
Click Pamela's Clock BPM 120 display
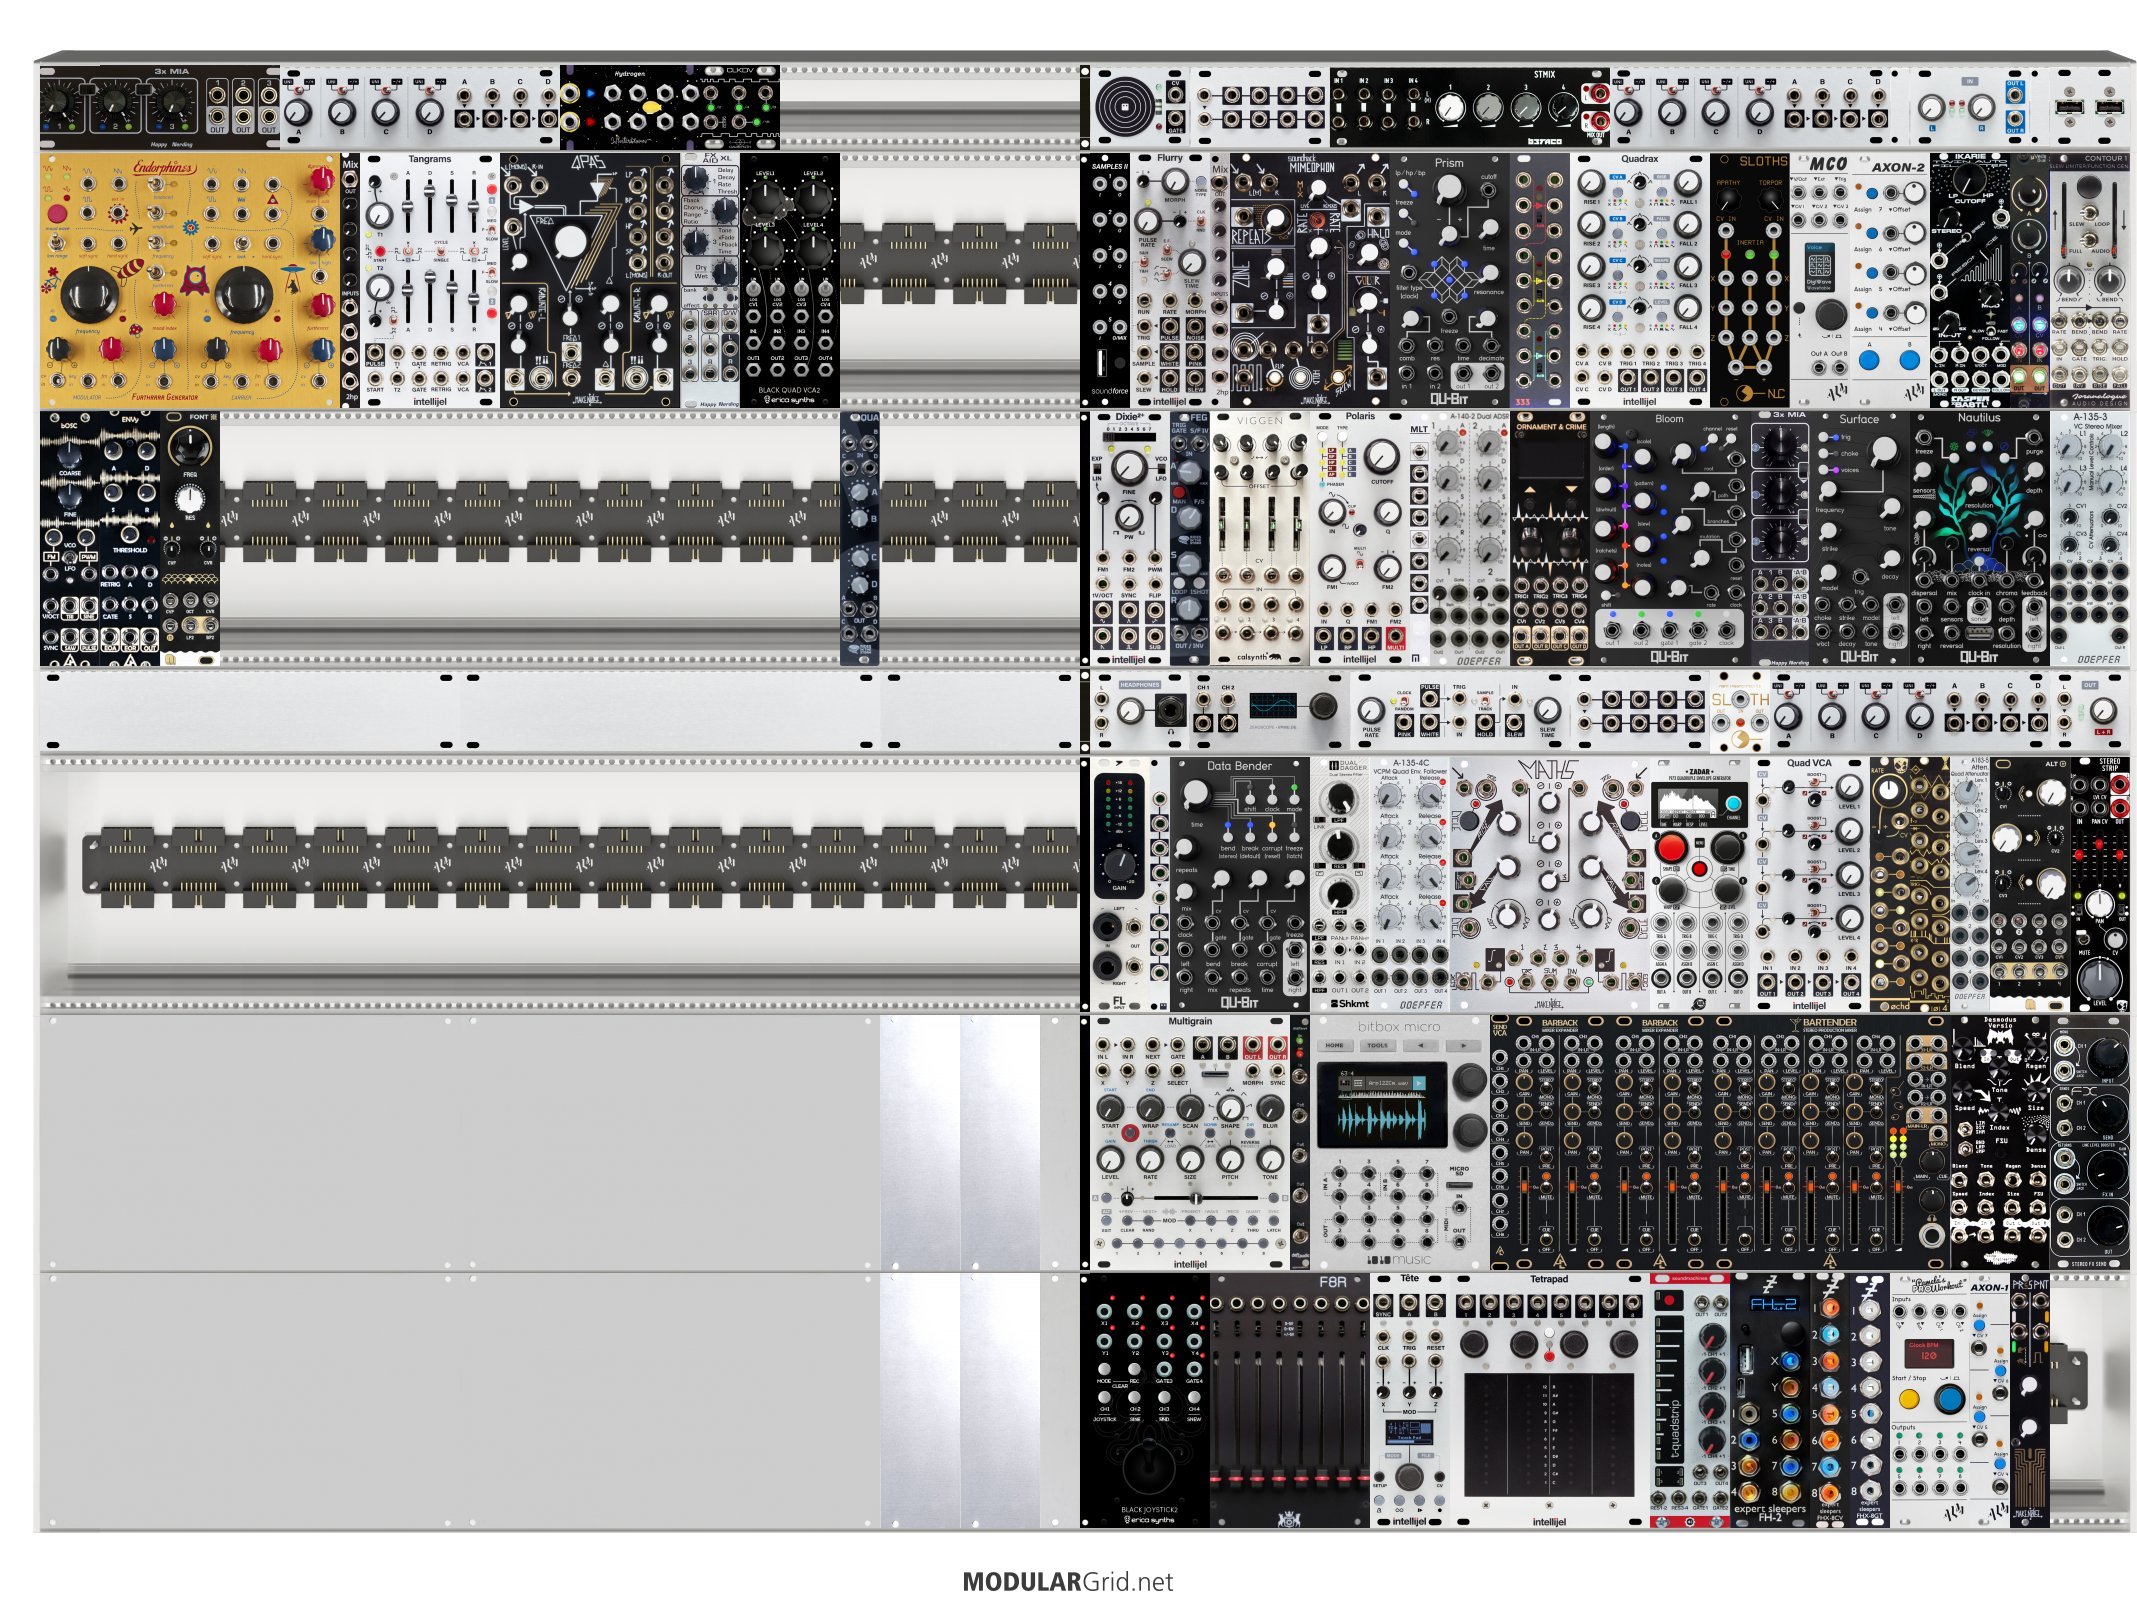(x=1927, y=1353)
